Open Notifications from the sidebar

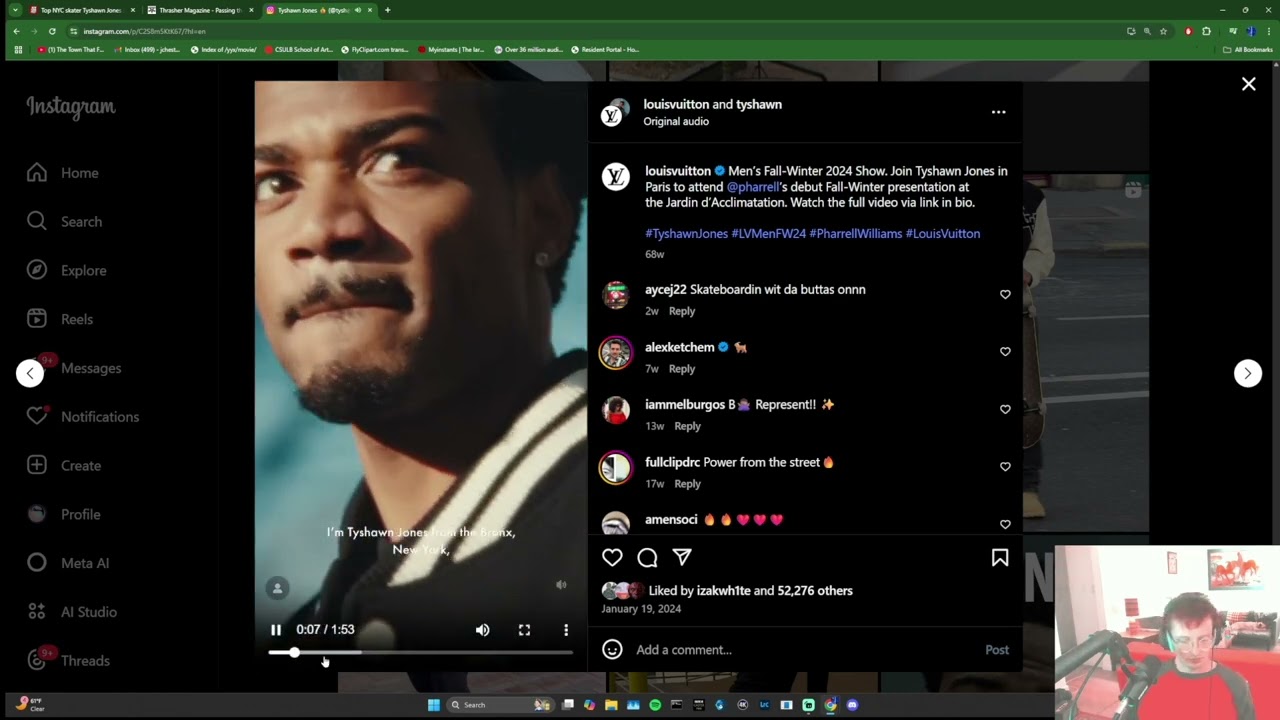click(83, 417)
